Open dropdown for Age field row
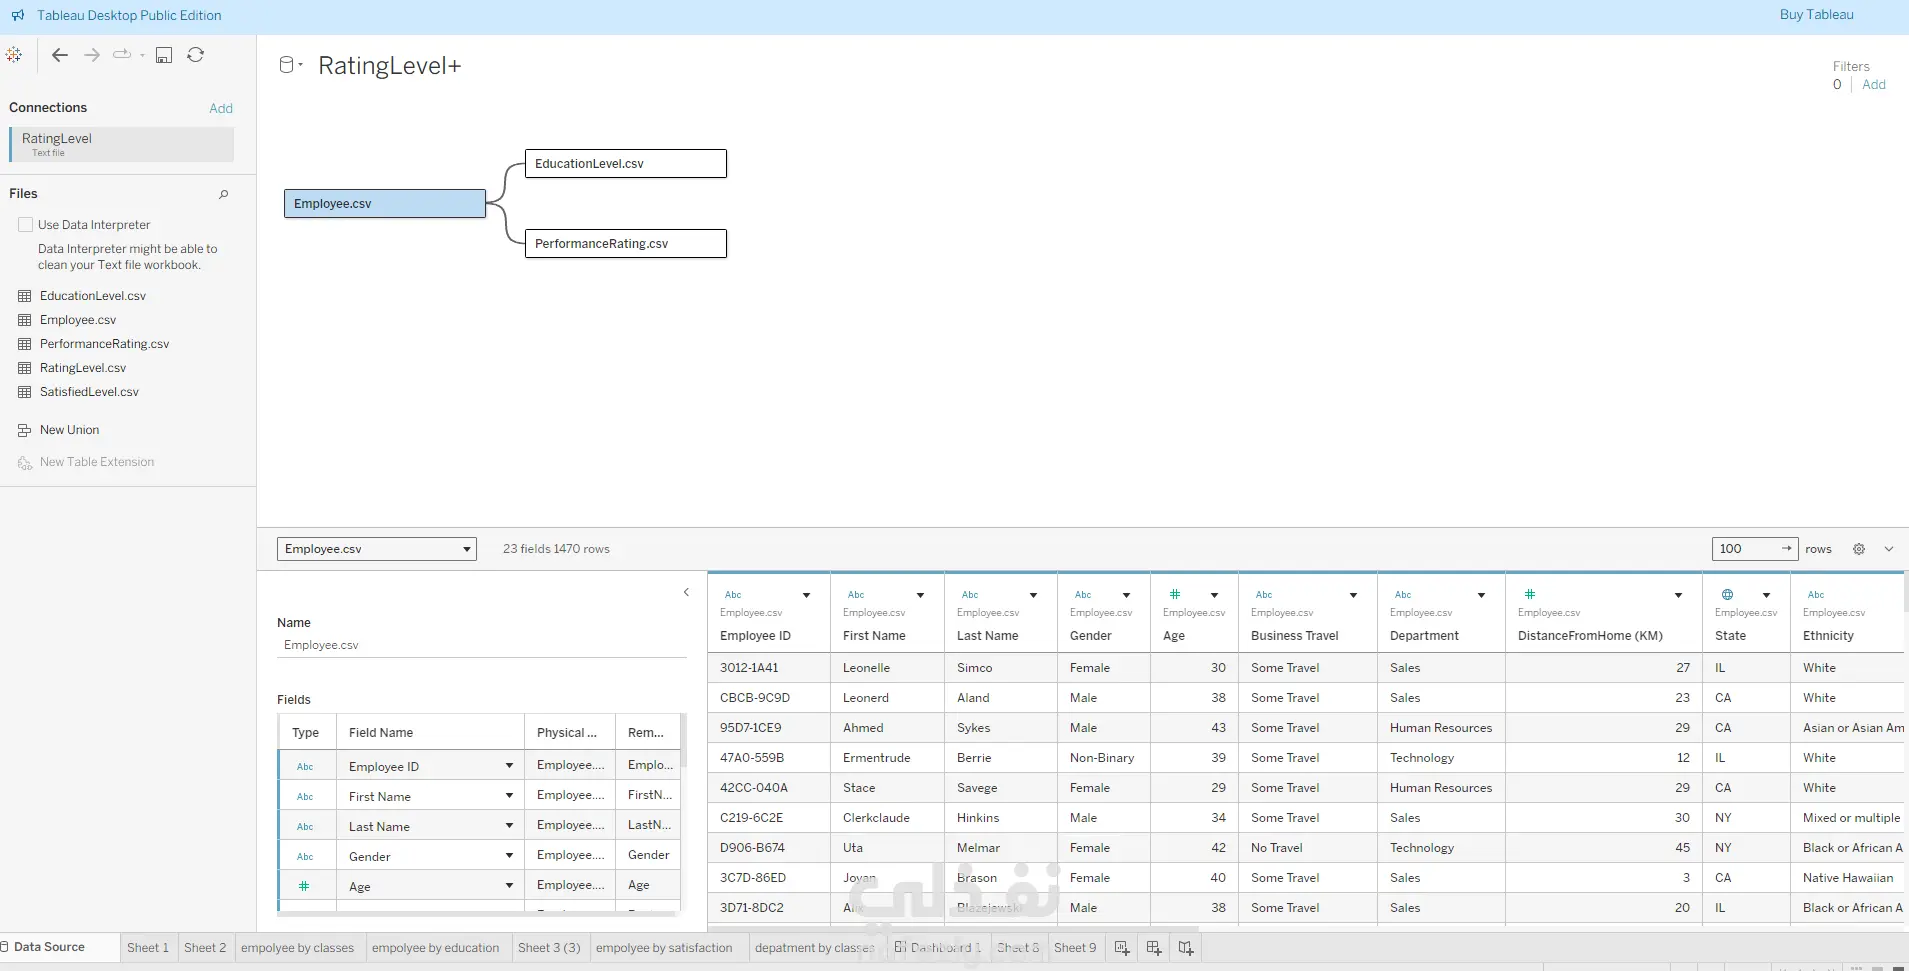This screenshot has height=971, width=1909. 509,886
